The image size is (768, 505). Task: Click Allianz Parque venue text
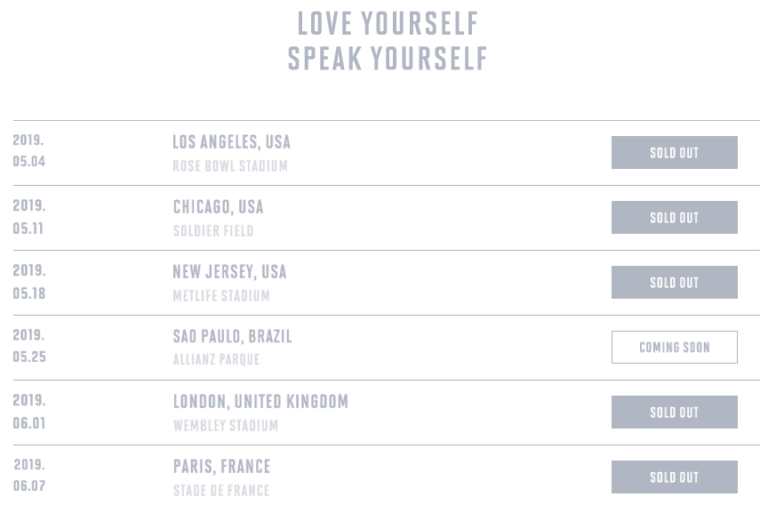(x=216, y=360)
